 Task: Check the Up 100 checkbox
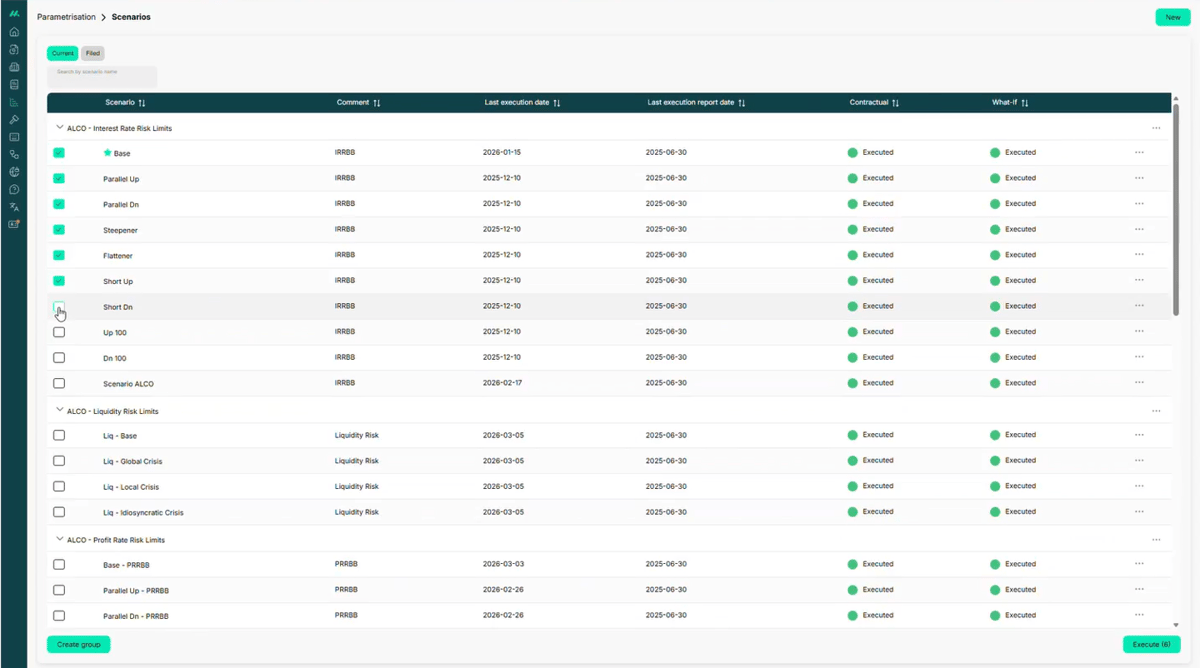coord(59,332)
